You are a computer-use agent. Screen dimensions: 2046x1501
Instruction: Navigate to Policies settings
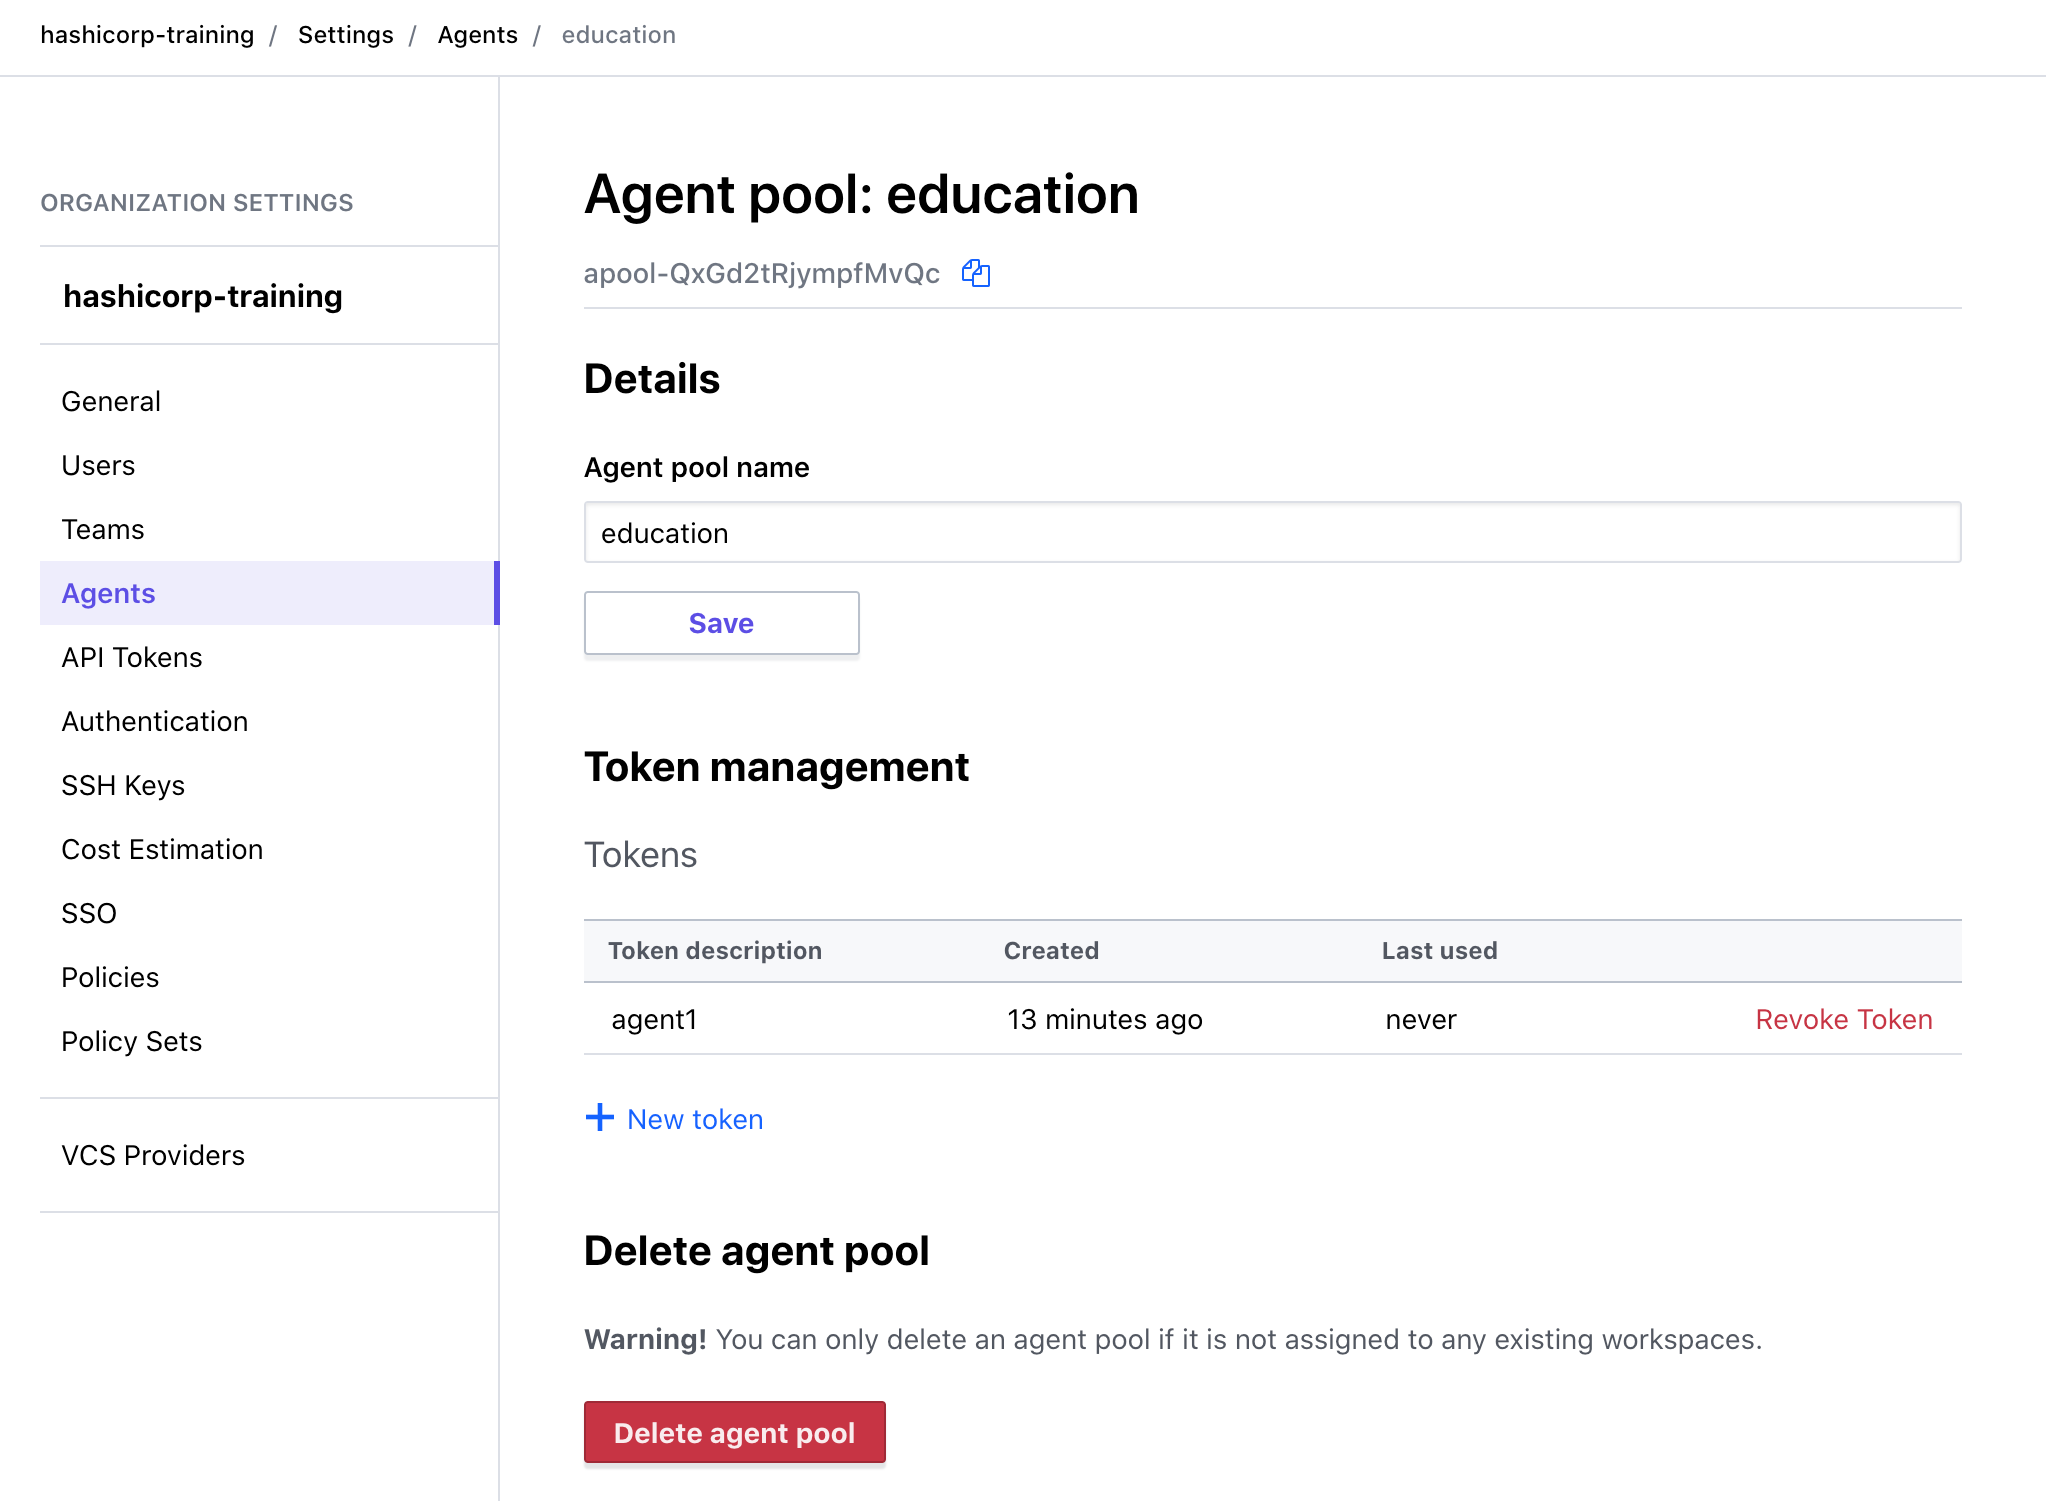coord(110,977)
